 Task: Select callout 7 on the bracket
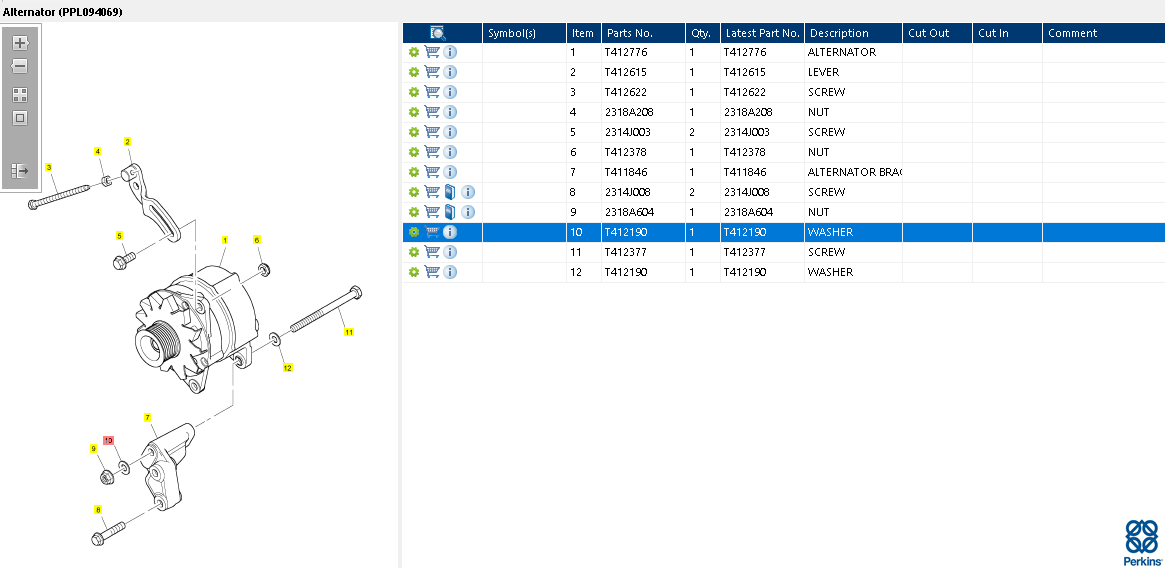point(148,417)
